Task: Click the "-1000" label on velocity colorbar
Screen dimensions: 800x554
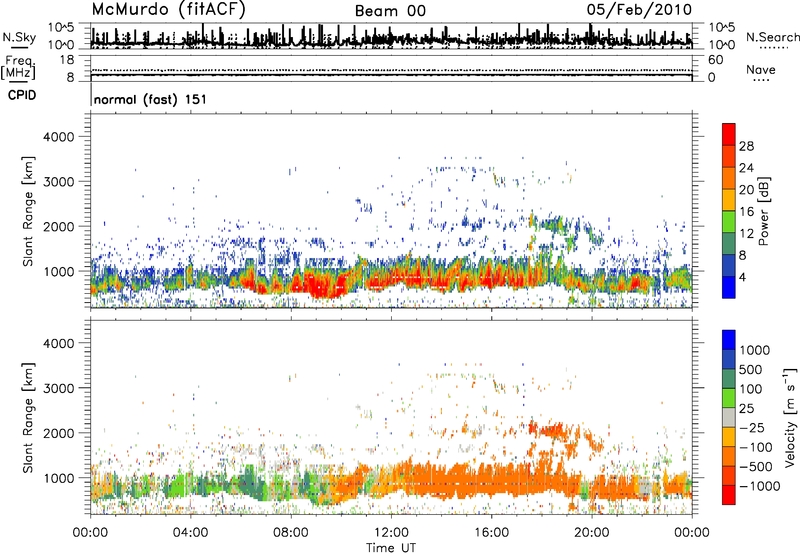Action: coord(760,486)
